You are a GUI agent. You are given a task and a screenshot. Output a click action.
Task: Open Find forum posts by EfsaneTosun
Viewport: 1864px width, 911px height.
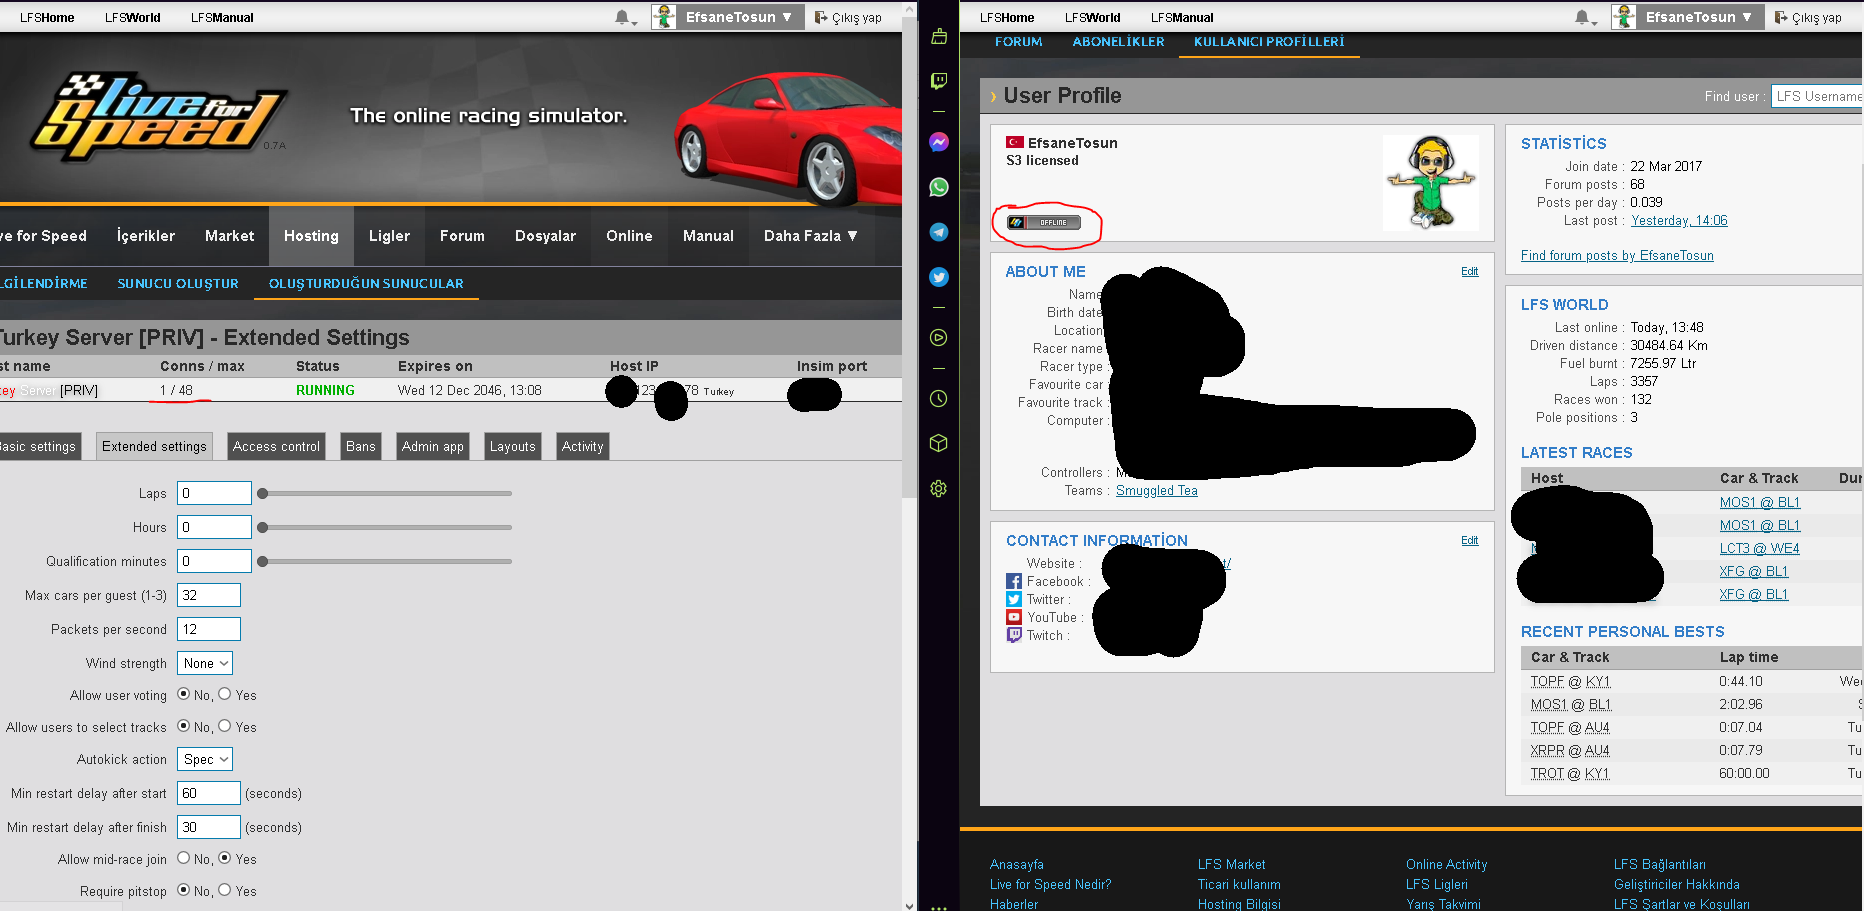point(1617,256)
